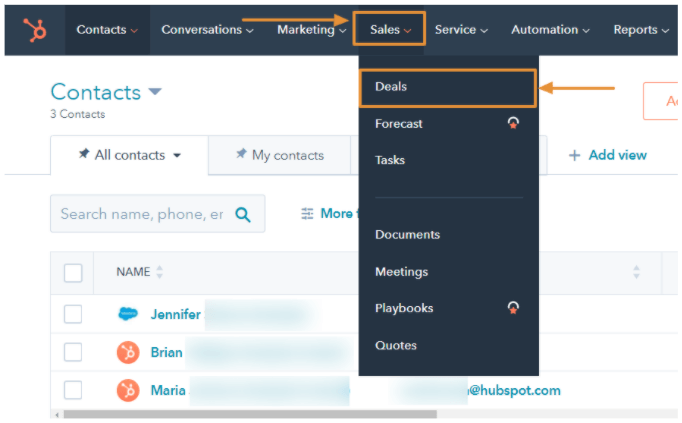682x423 pixels.
Task: Tick the checkbox for Jennifer
Action: tap(73, 314)
